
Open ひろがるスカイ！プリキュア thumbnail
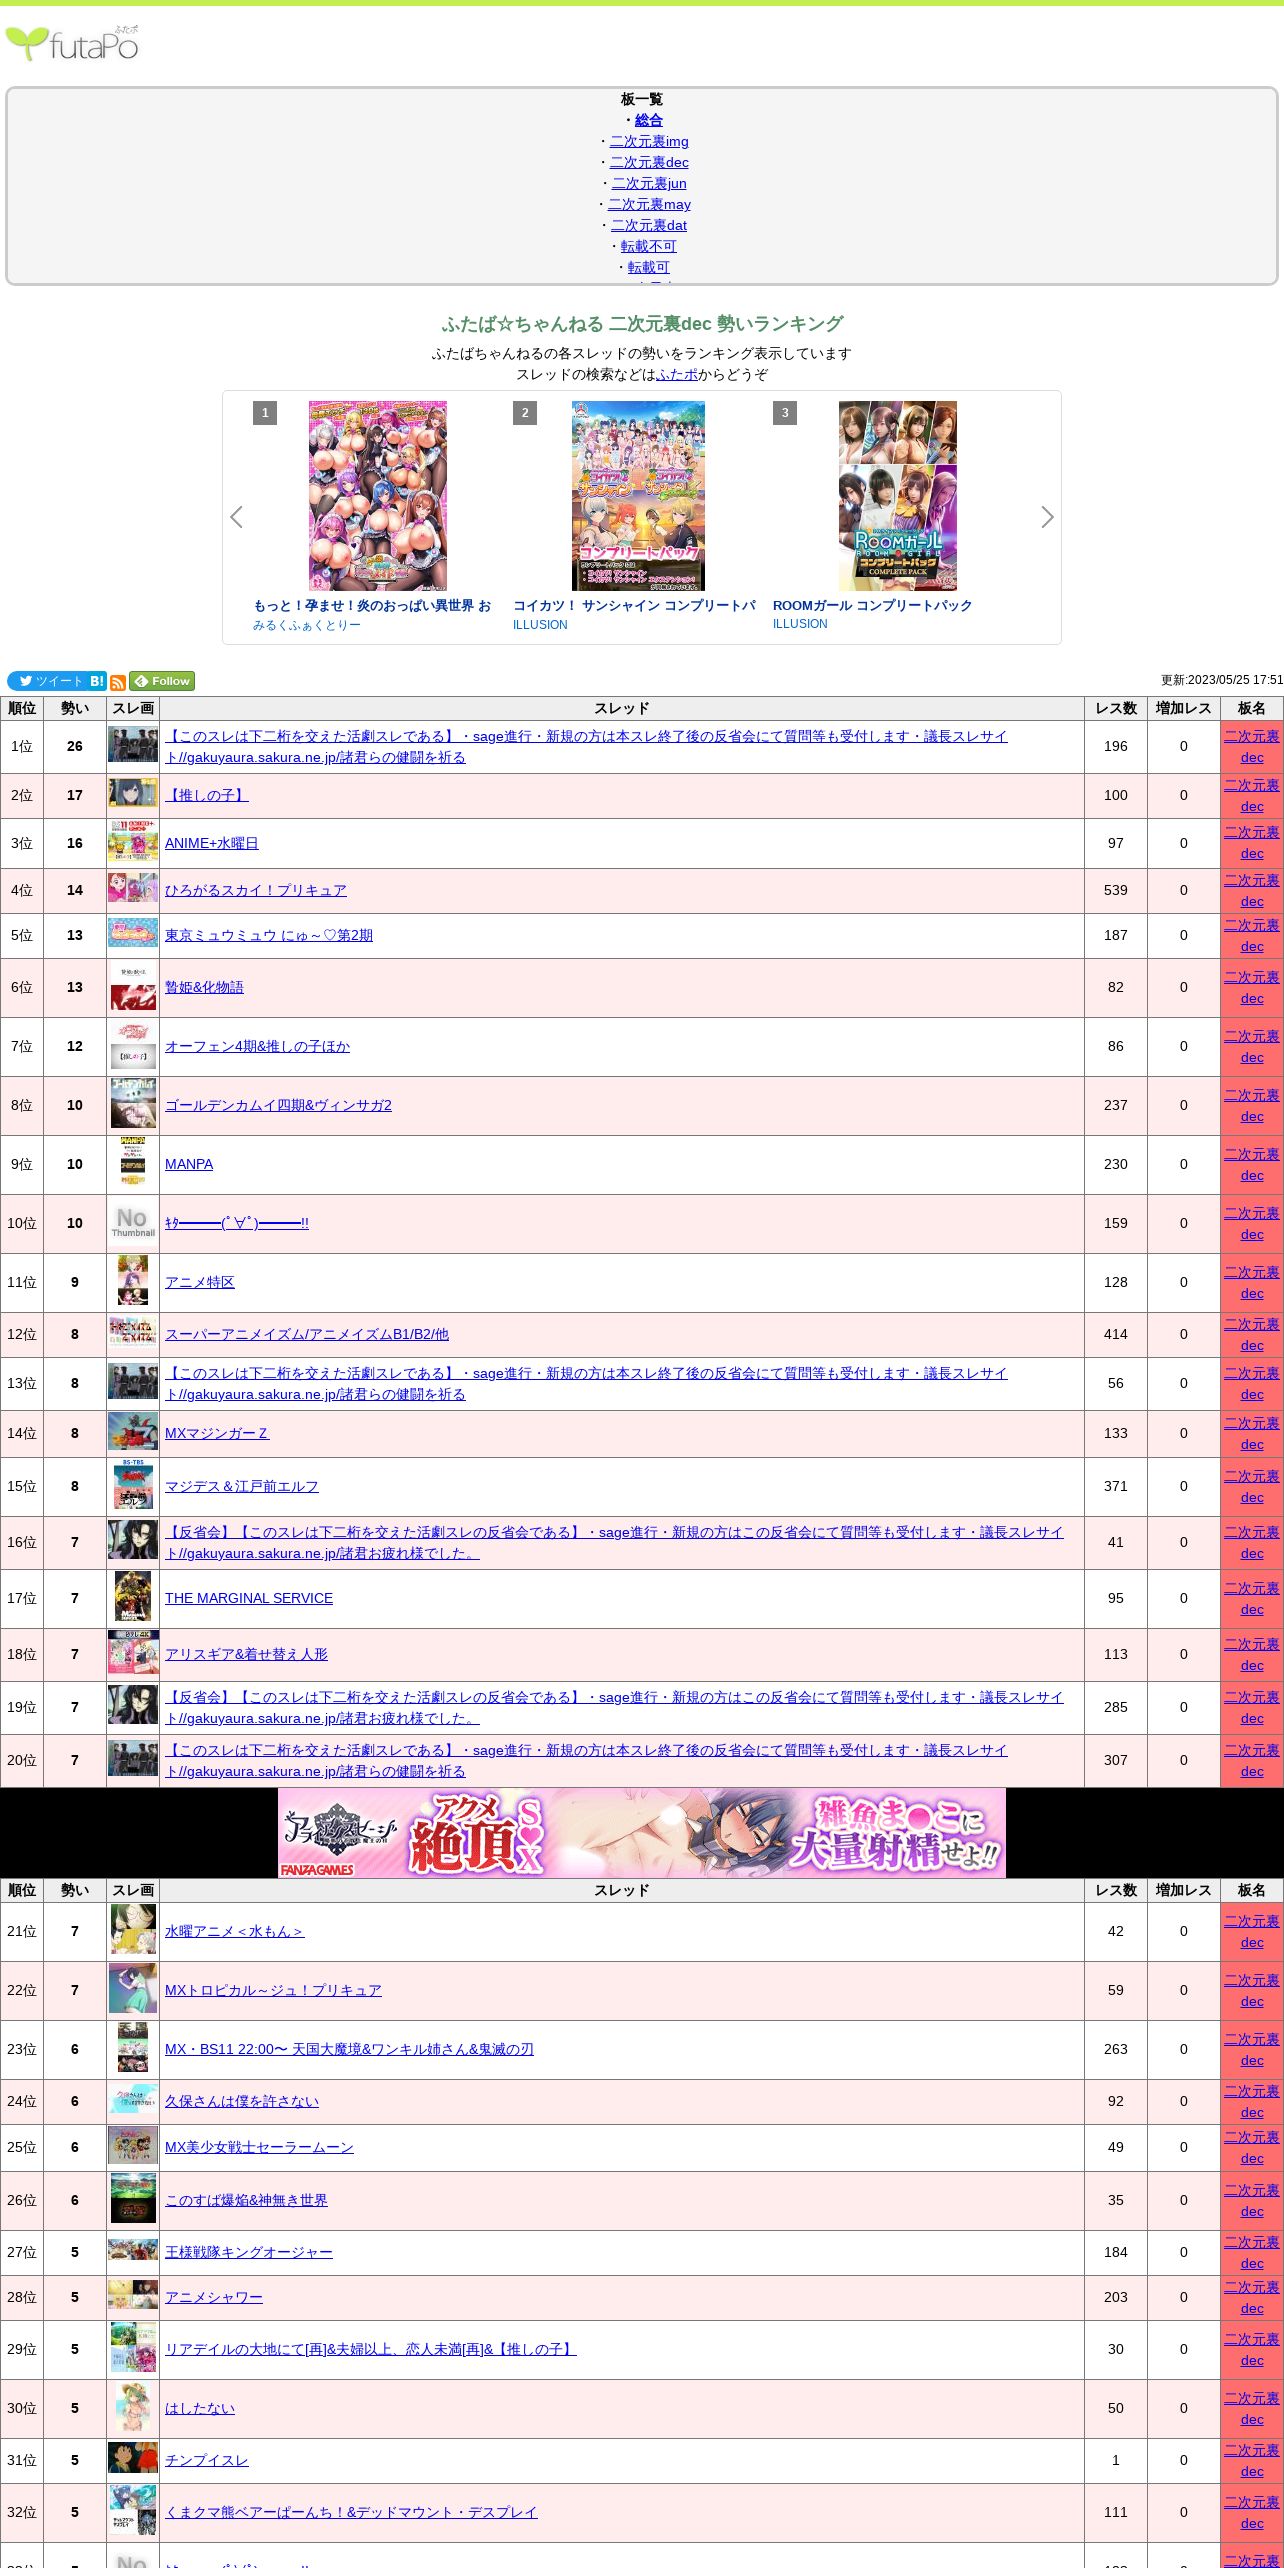pyautogui.click(x=133, y=888)
